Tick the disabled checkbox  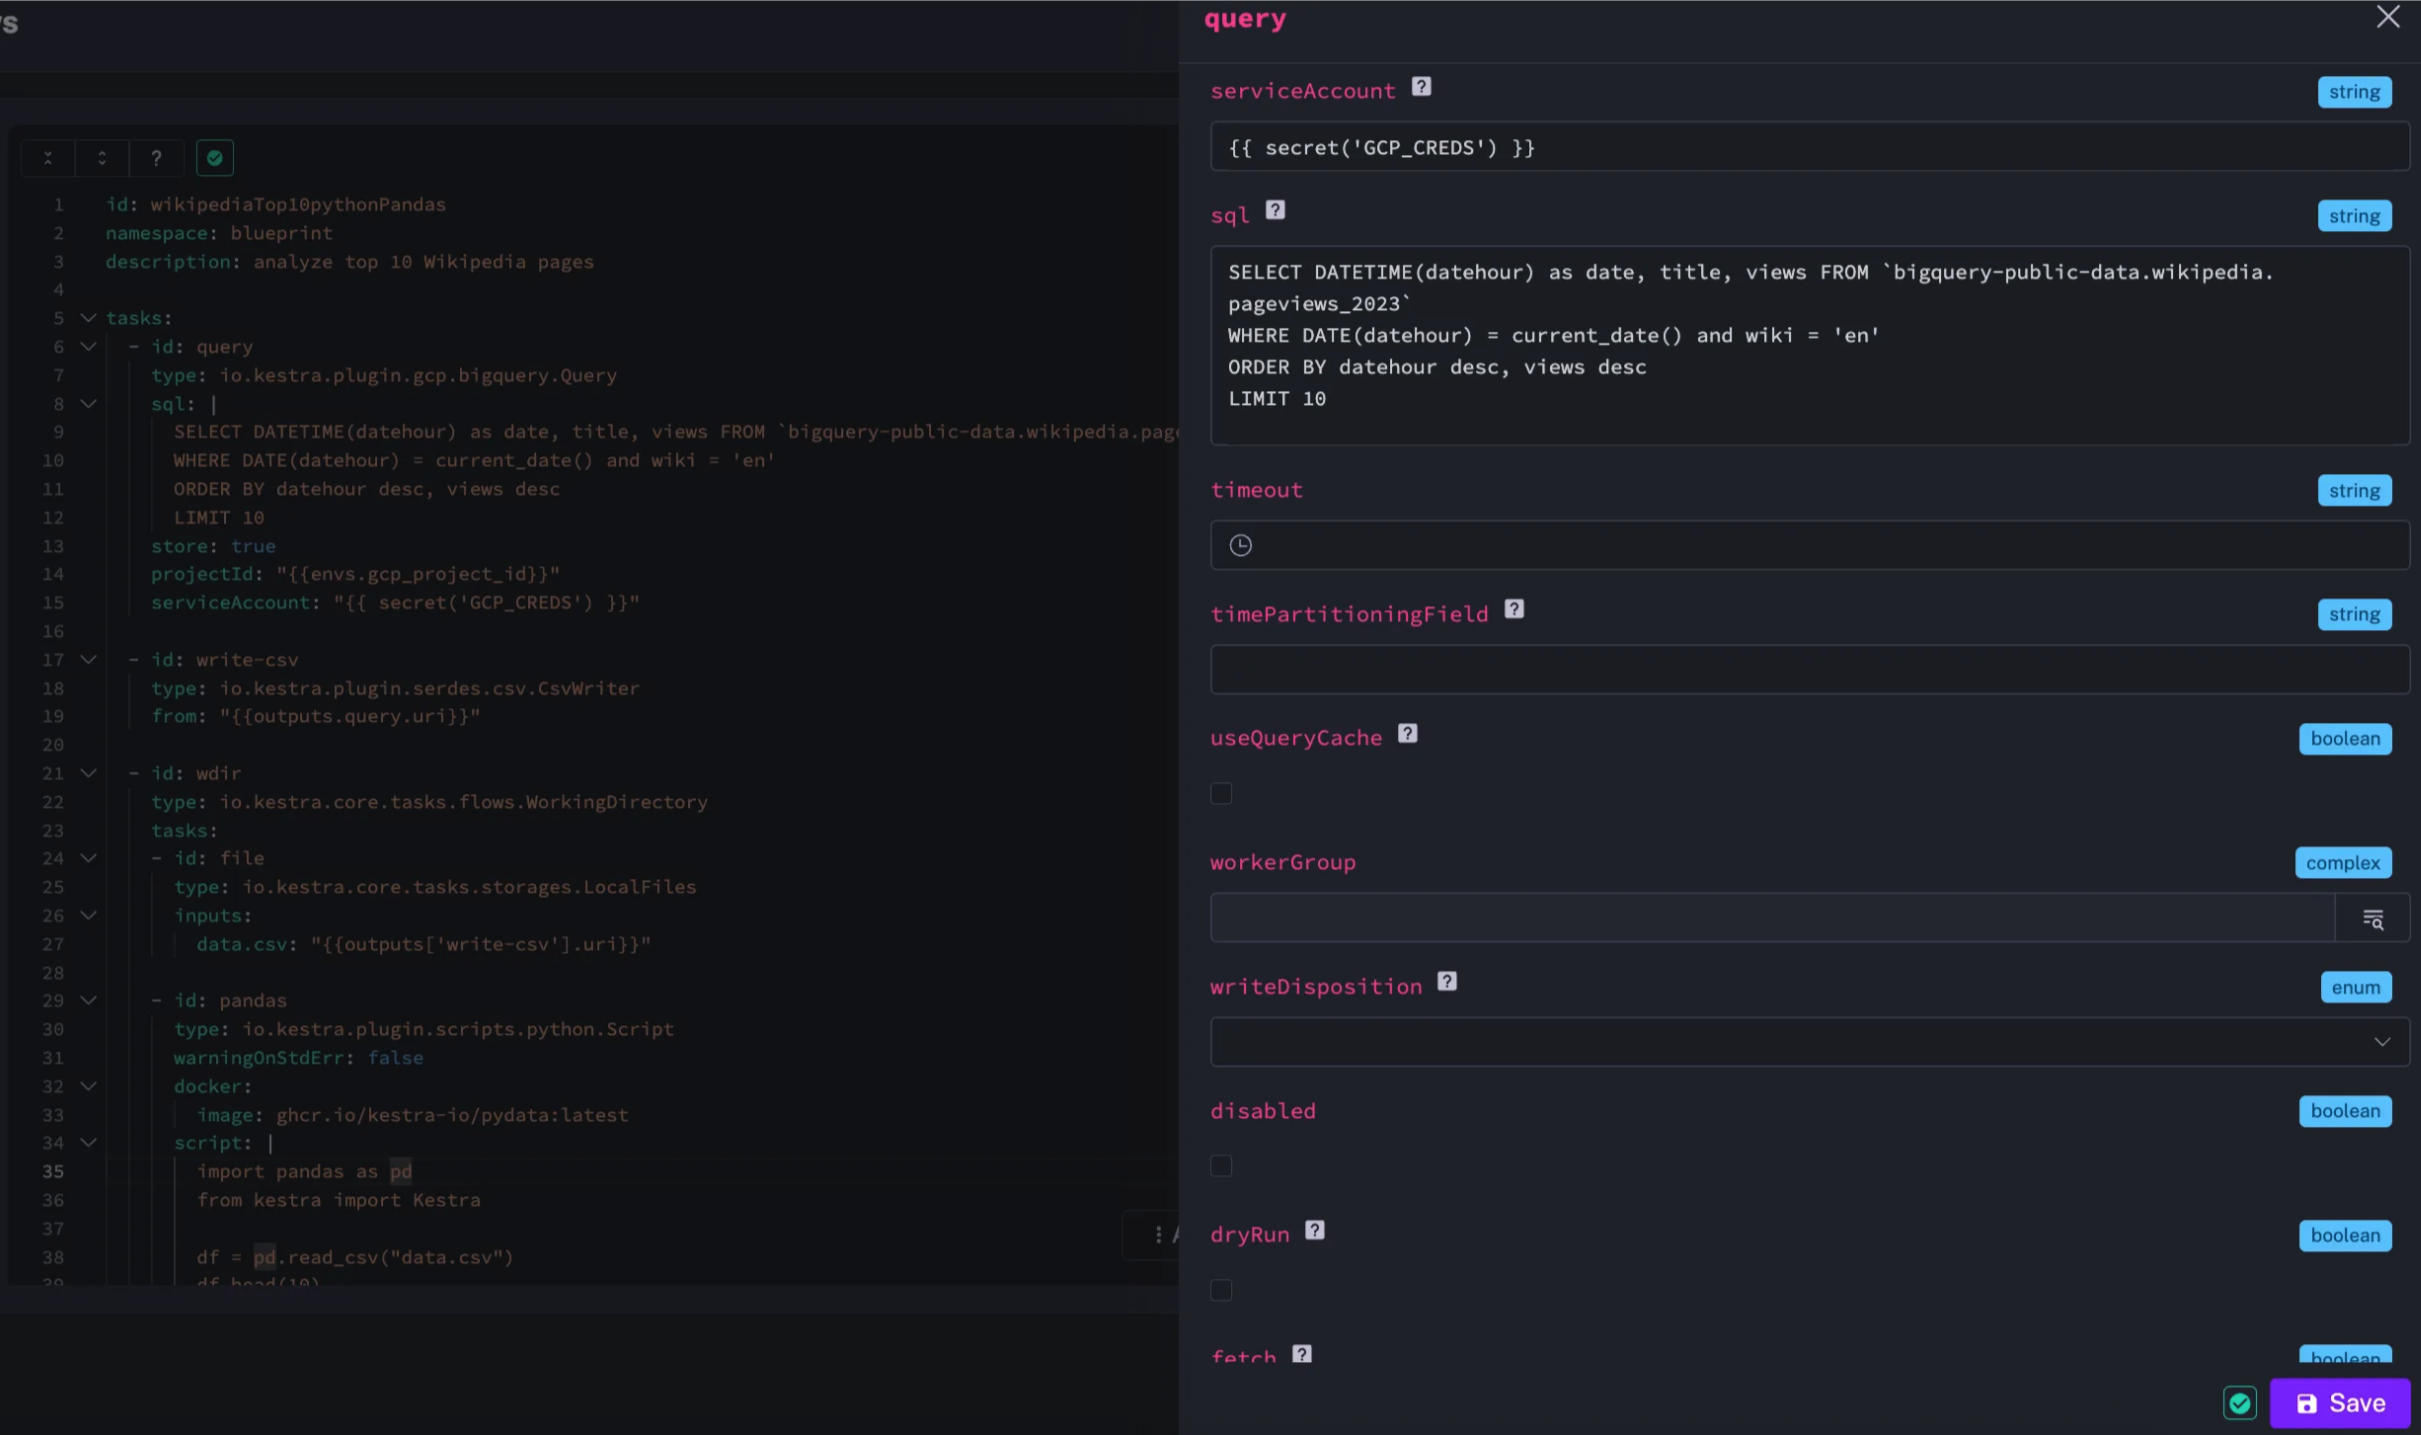[x=1221, y=1166]
